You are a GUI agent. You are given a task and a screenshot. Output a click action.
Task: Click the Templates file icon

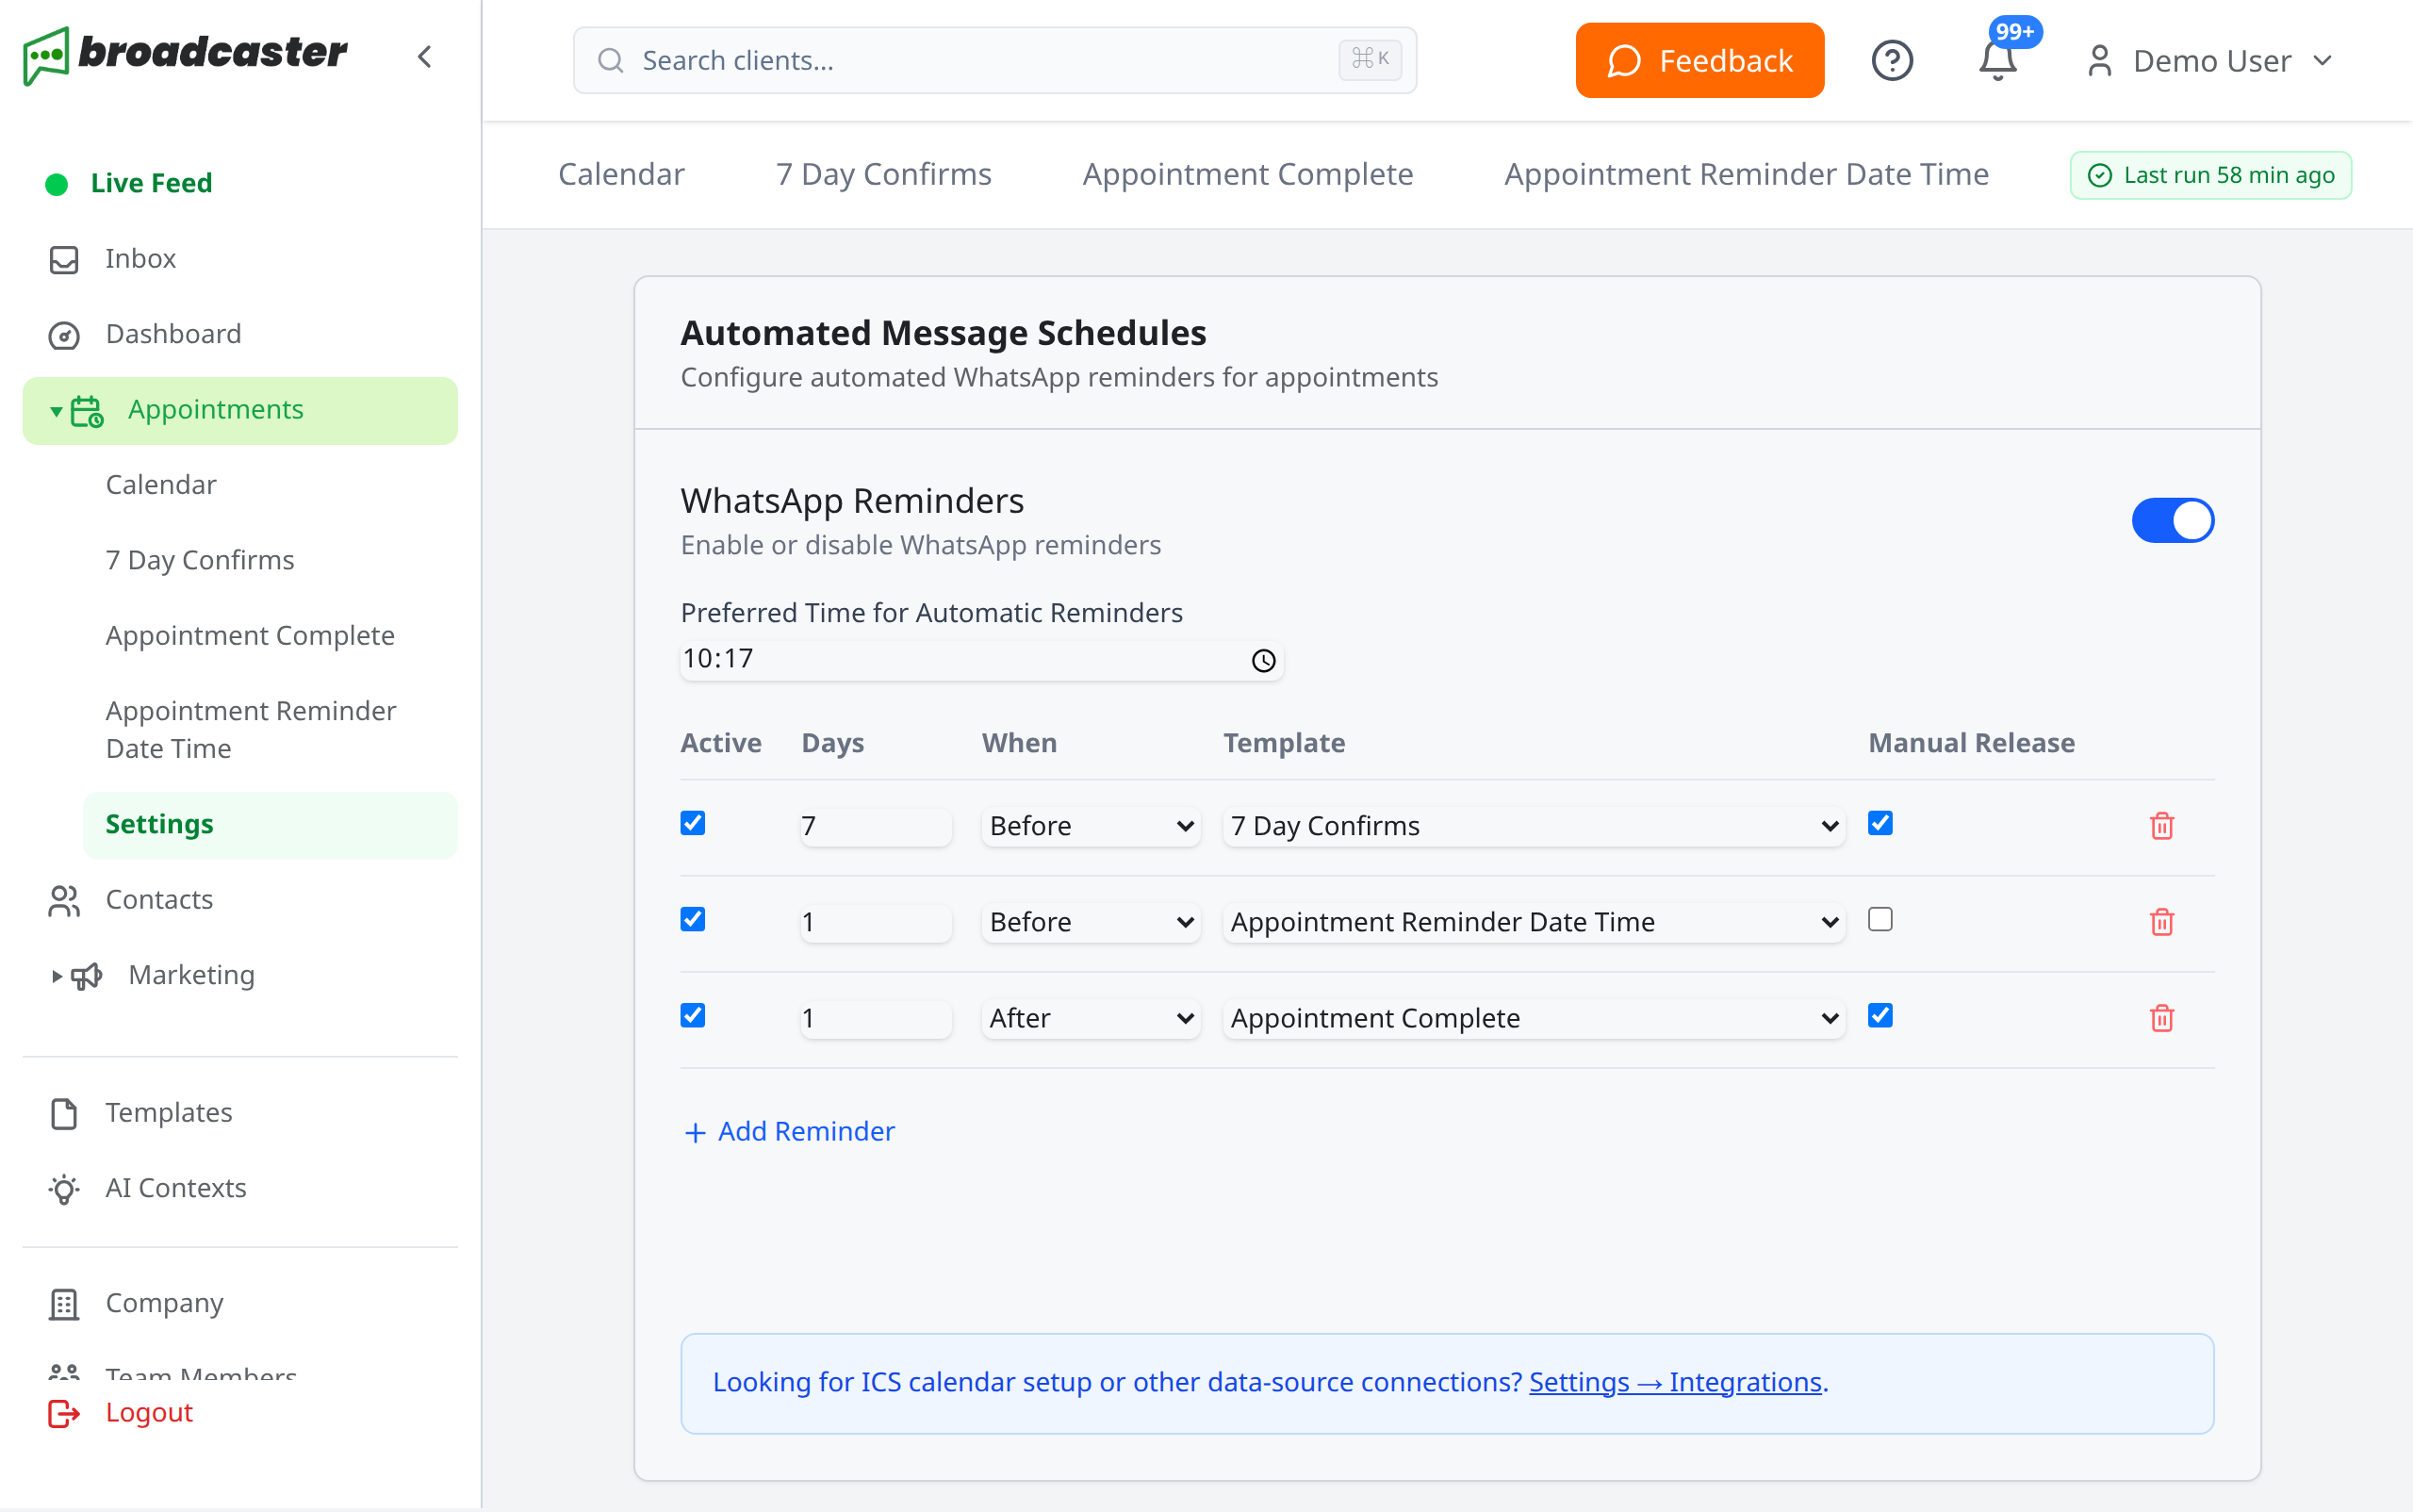coord(64,1113)
